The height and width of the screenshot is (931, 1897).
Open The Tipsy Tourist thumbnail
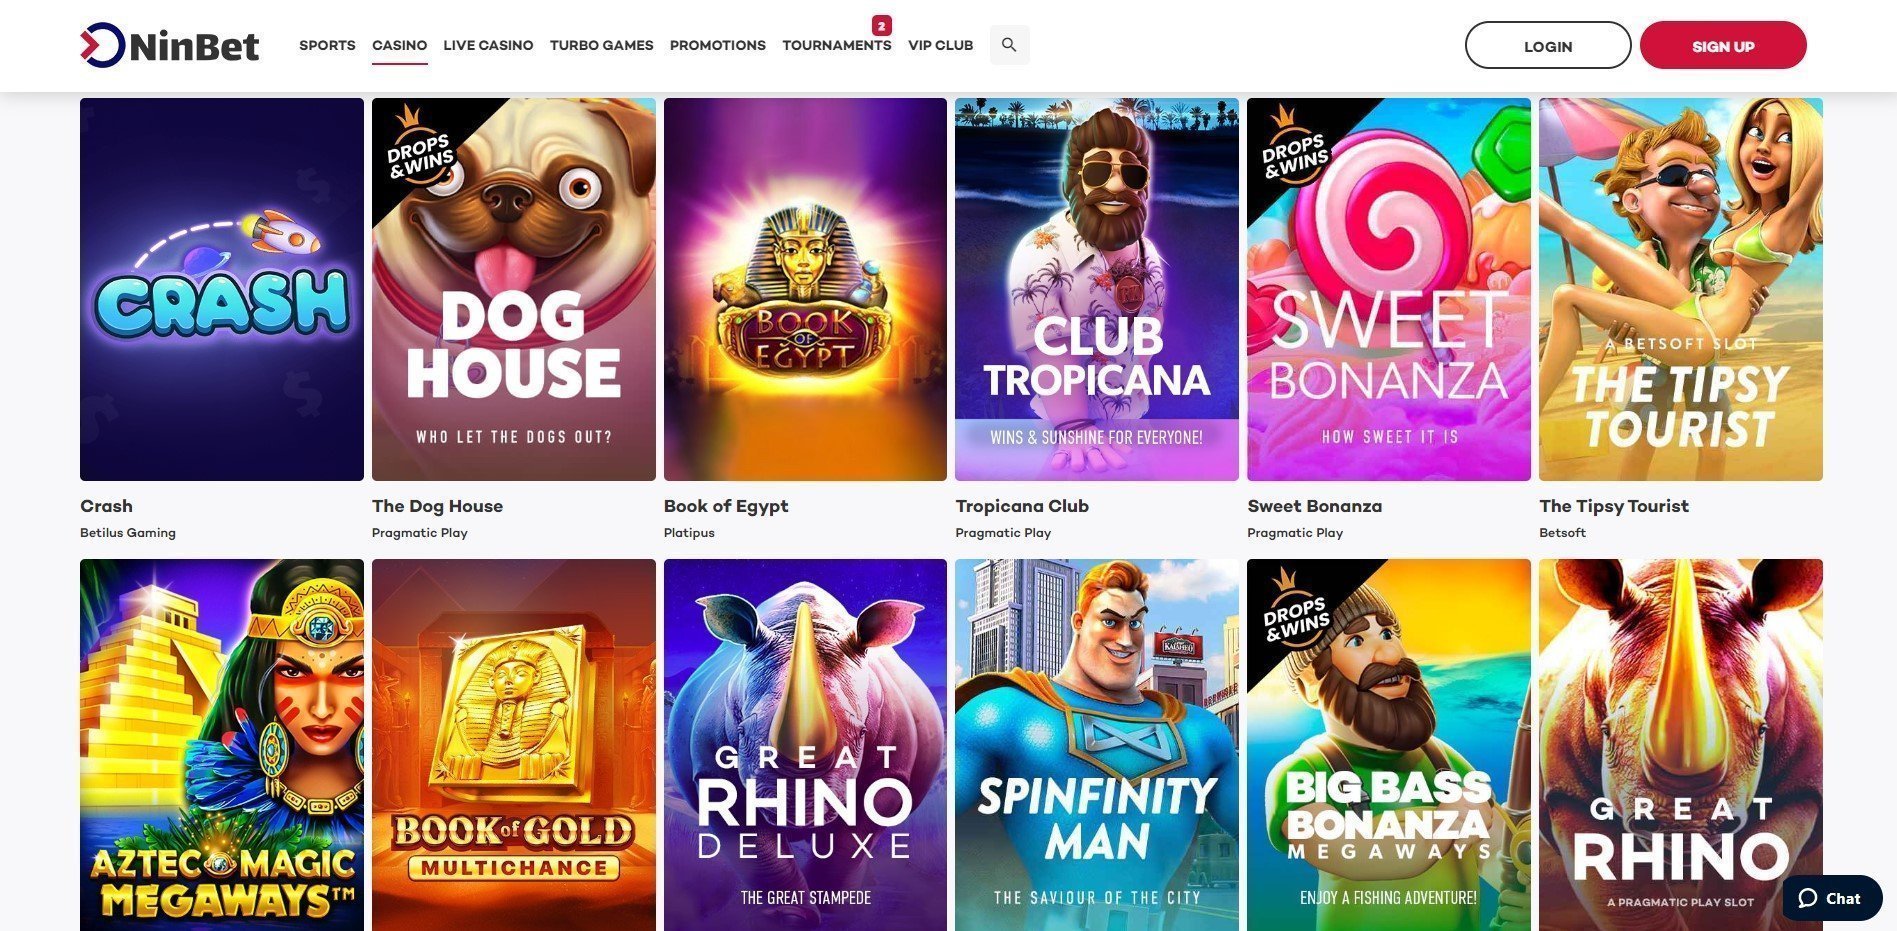tap(1681, 289)
